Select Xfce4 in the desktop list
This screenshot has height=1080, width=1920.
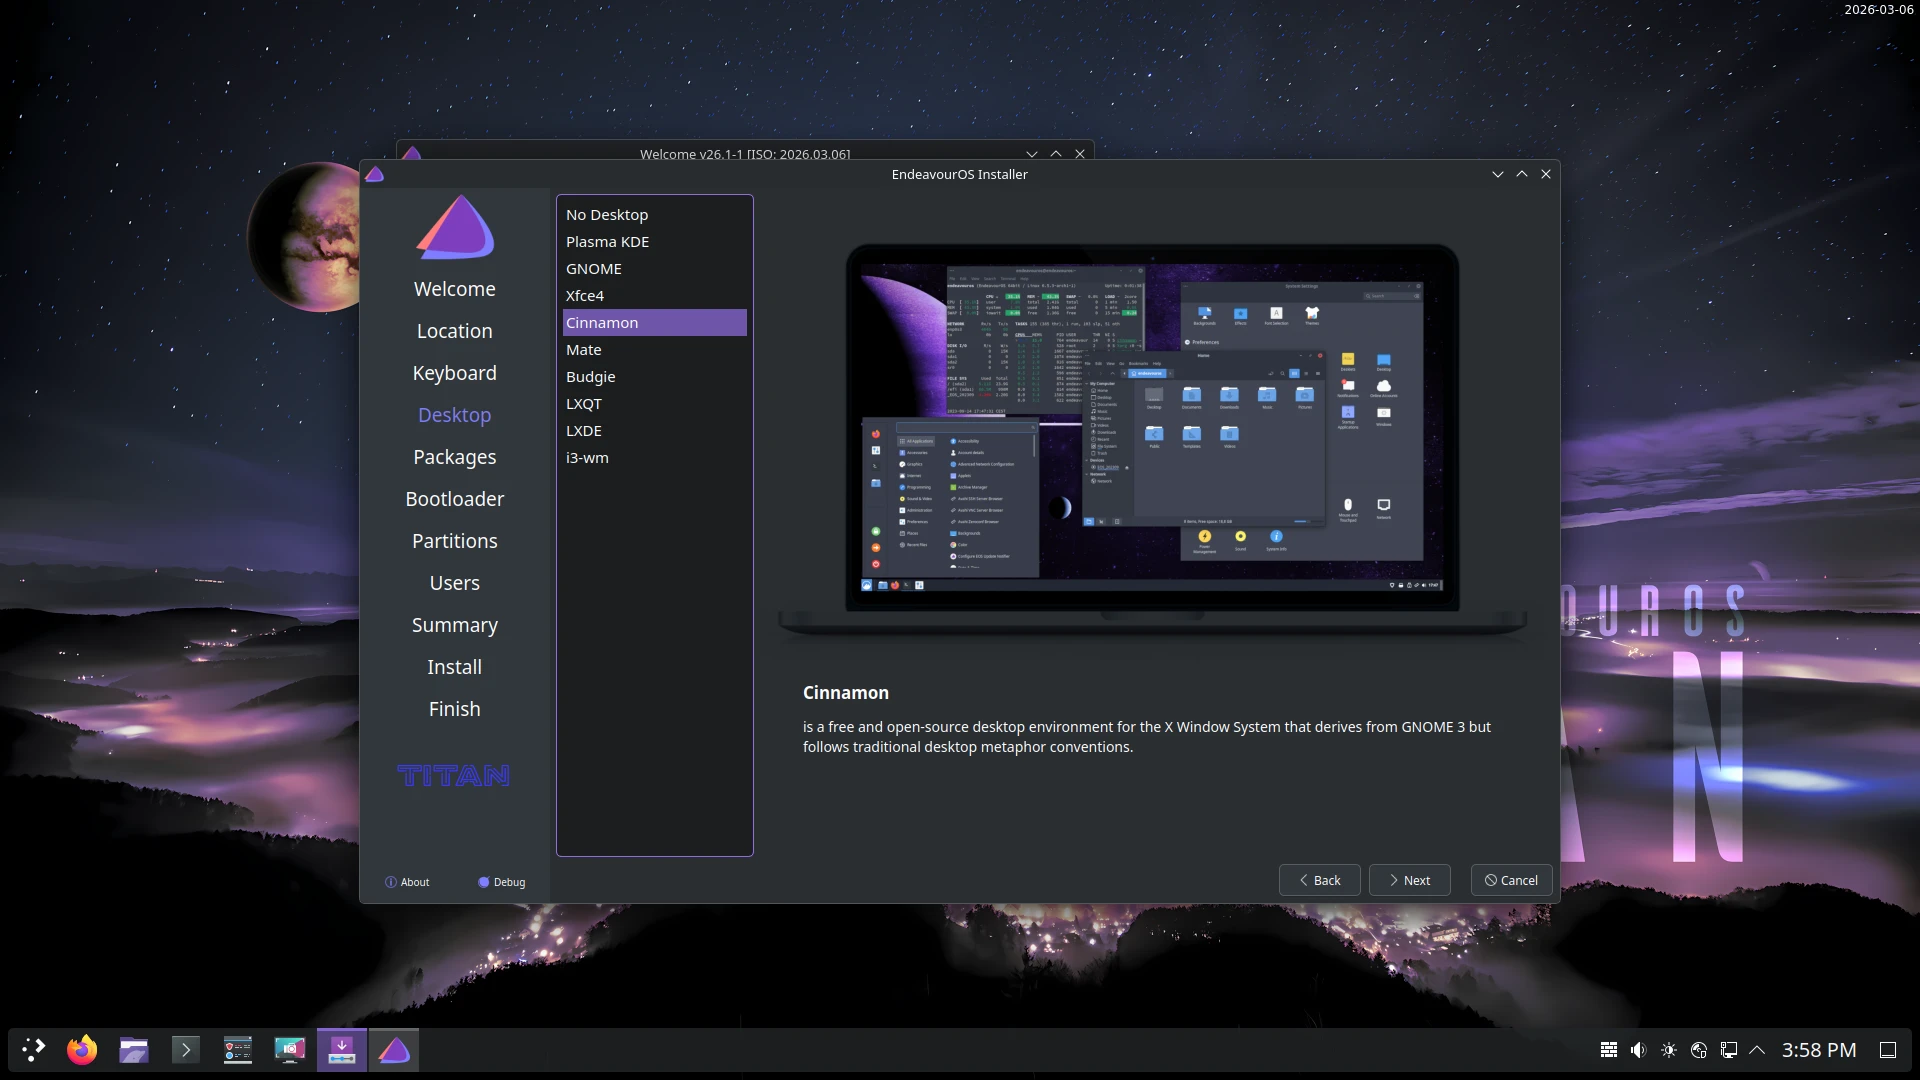pos(585,296)
